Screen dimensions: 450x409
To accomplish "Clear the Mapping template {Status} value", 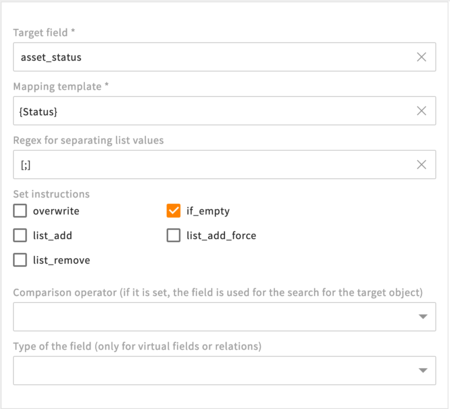I will pos(421,111).
